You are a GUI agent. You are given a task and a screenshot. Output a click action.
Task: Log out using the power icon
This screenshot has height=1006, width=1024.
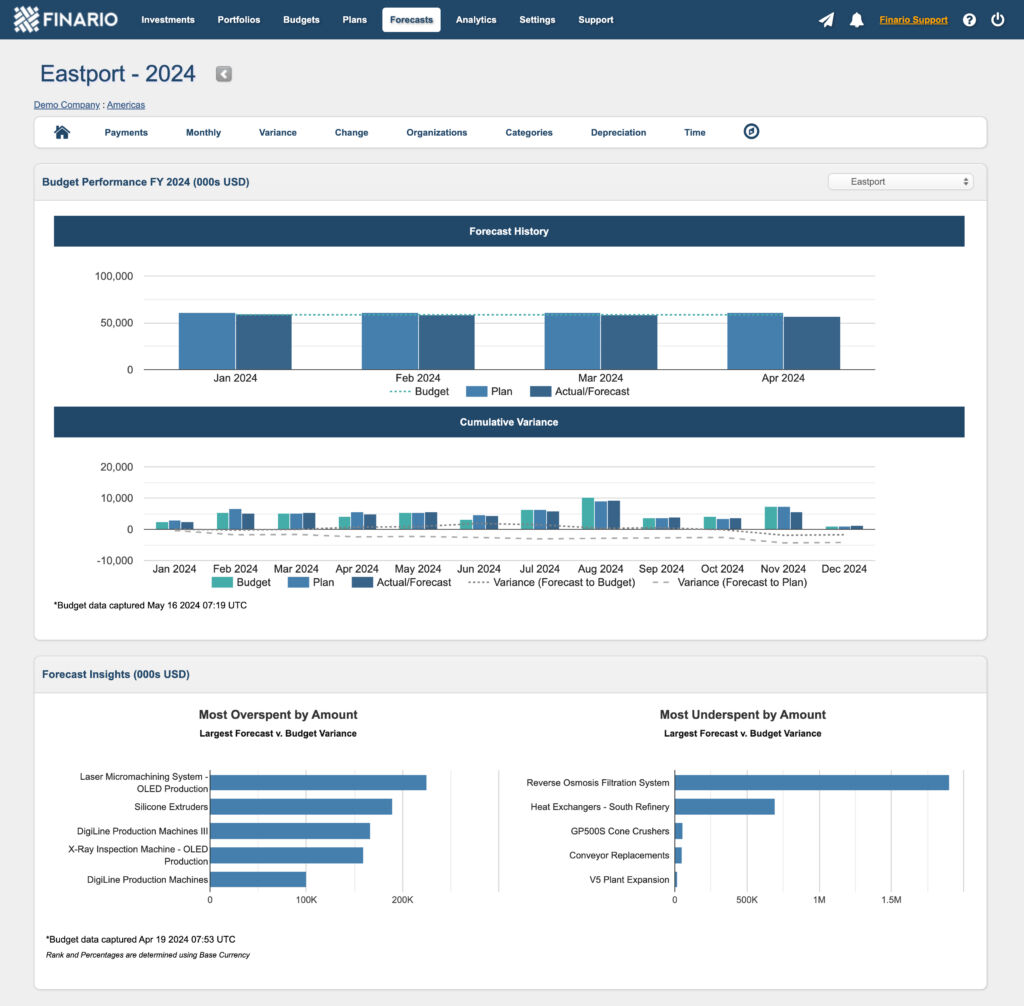pos(998,19)
